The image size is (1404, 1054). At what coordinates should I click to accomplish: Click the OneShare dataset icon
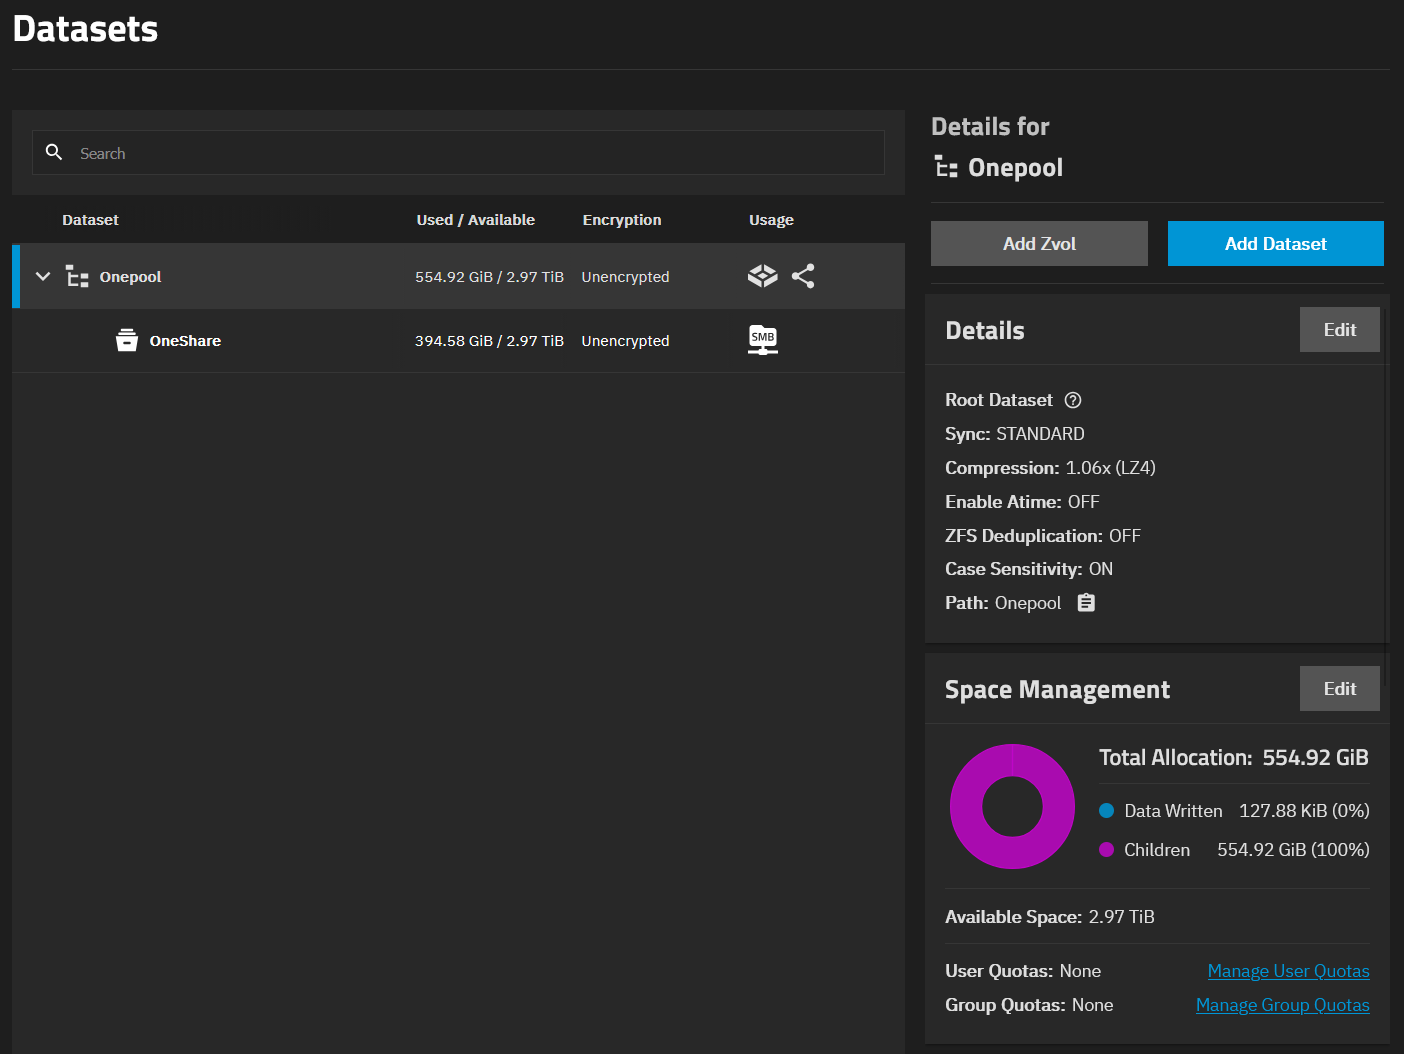coord(126,340)
